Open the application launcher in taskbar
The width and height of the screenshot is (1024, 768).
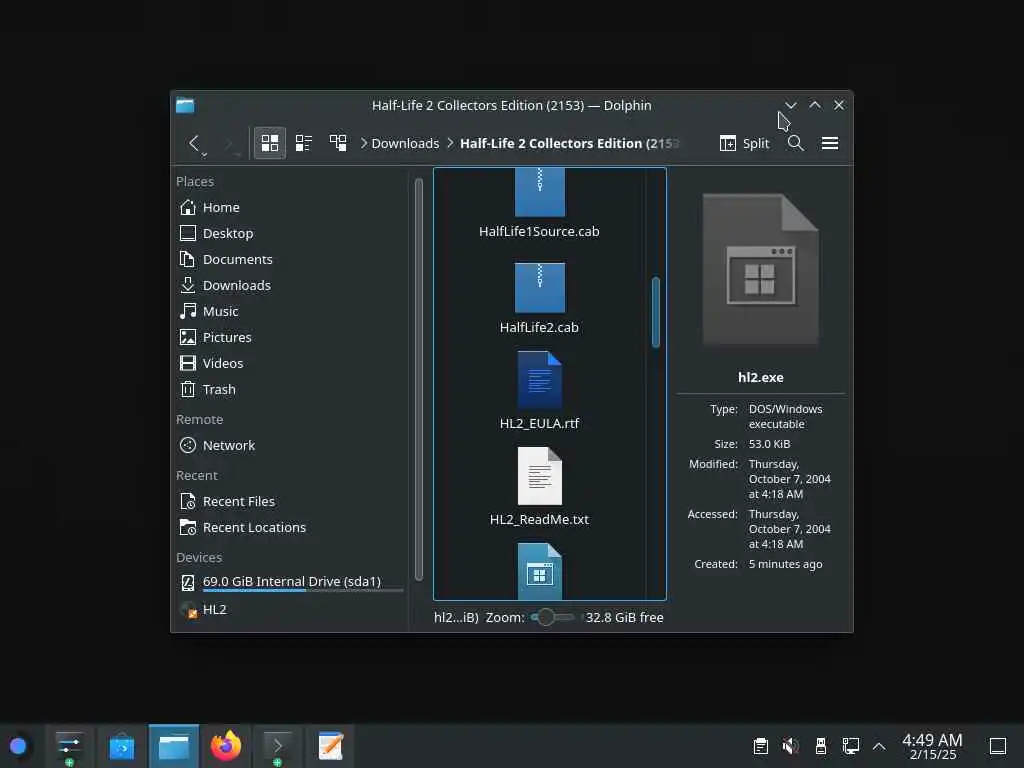pos(18,746)
